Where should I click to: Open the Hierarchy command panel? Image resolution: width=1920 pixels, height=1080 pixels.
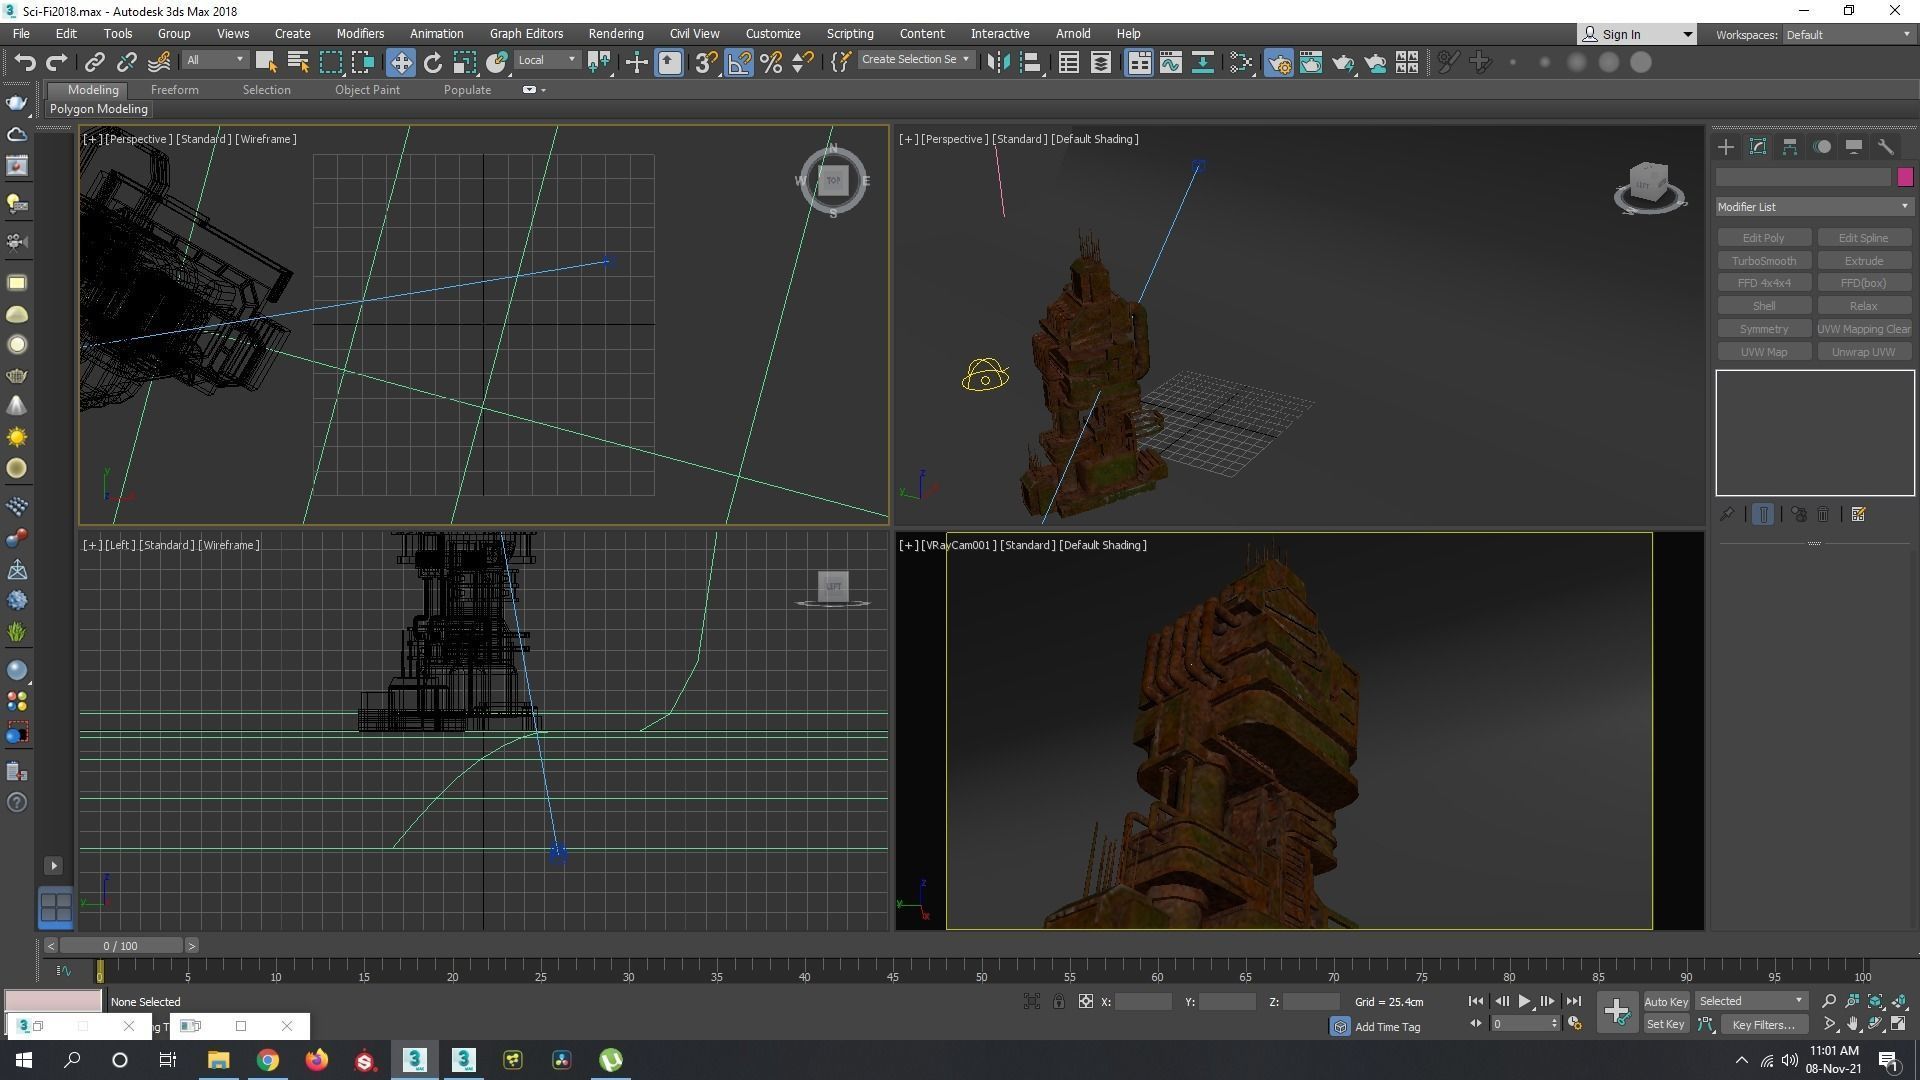(1790, 147)
